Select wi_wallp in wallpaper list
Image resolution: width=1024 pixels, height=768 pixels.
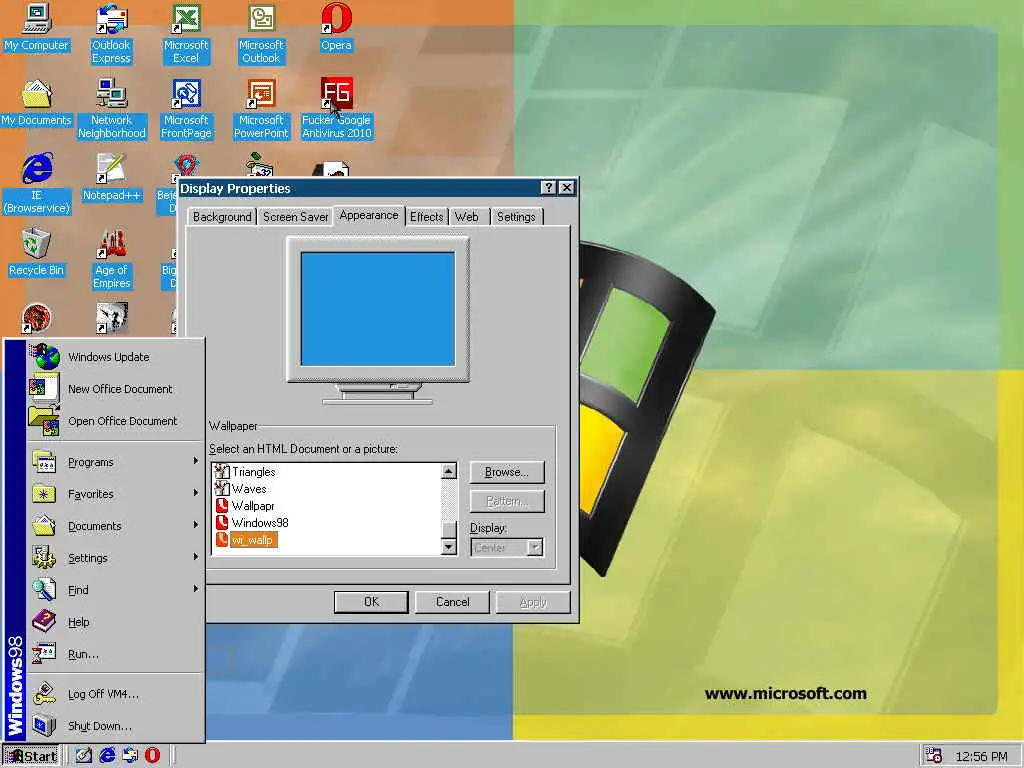(x=246, y=540)
